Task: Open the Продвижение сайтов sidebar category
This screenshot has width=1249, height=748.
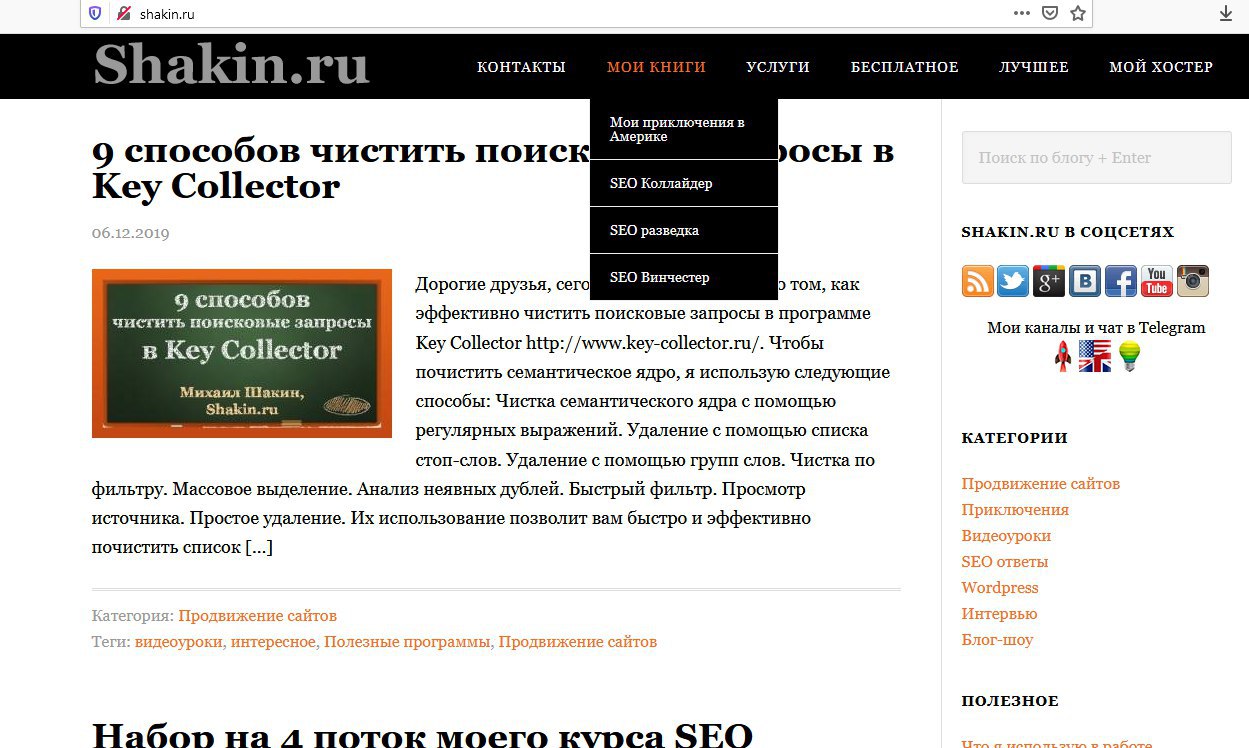Action: (x=1041, y=484)
